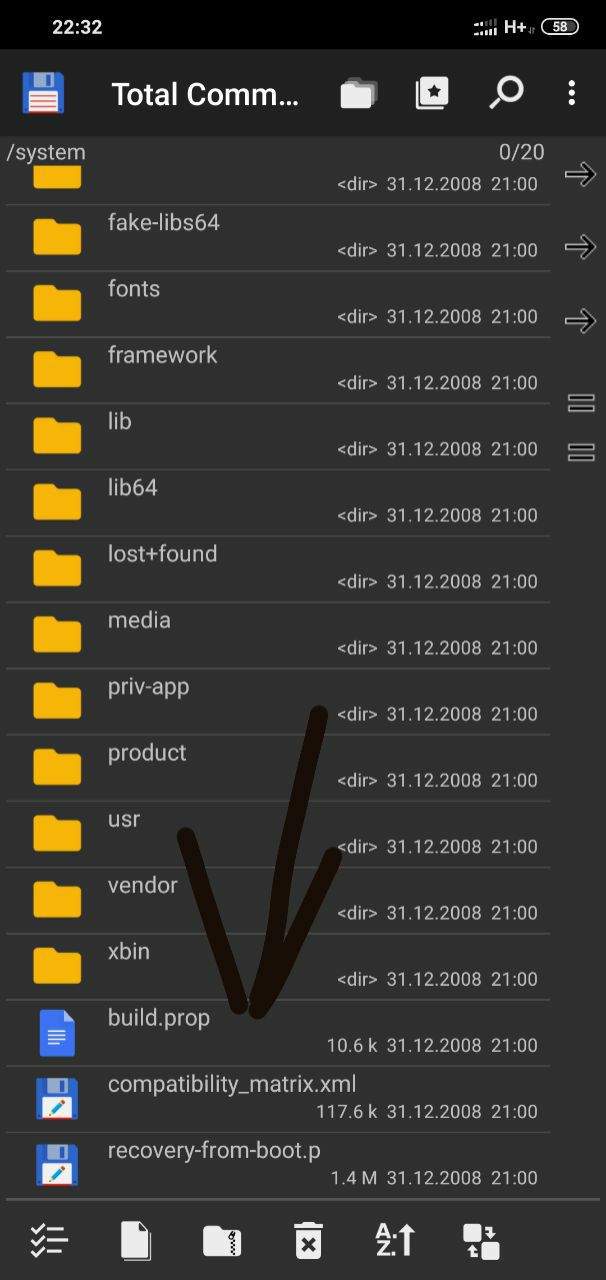The width and height of the screenshot is (606, 1280).
Task: Select the vendor folder by its icon
Action: click(57, 900)
